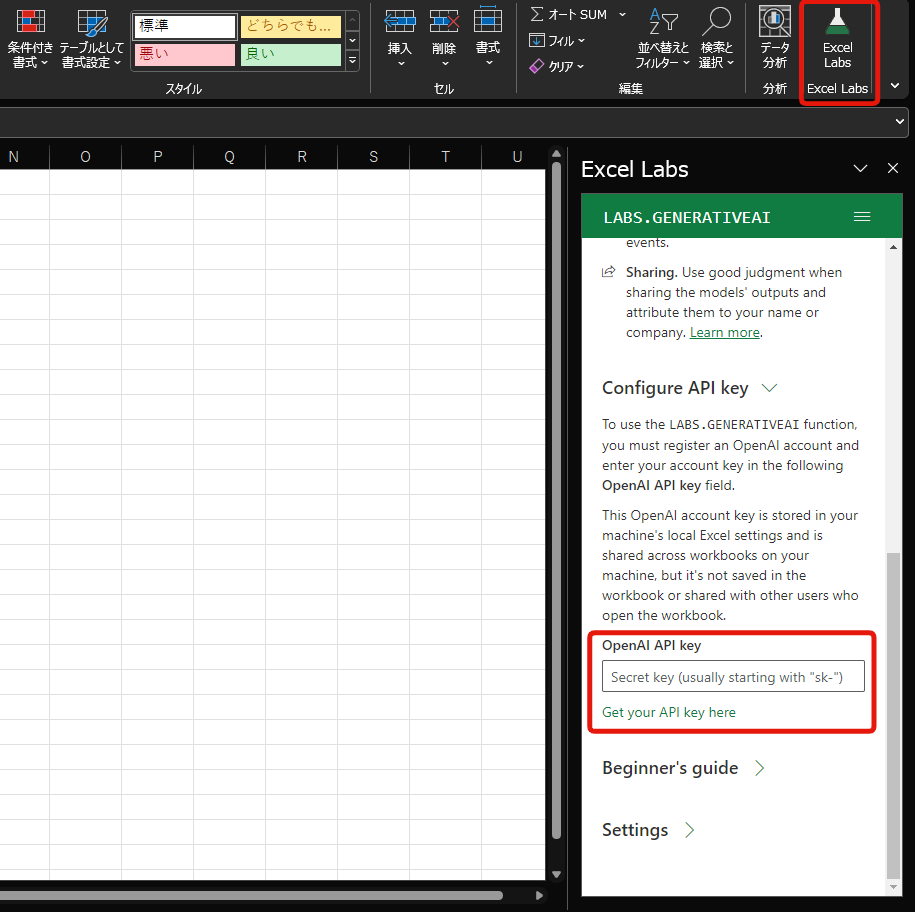Open the Learn more link

pos(725,332)
